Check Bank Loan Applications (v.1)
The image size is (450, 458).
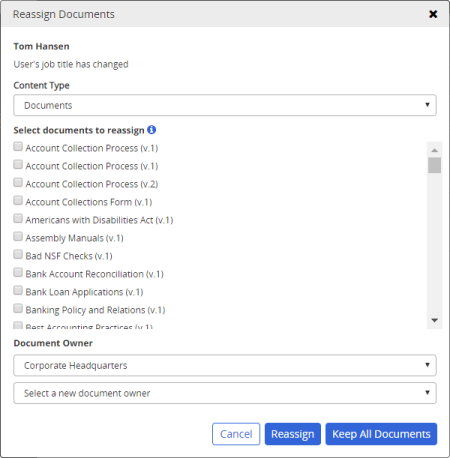pos(18,290)
